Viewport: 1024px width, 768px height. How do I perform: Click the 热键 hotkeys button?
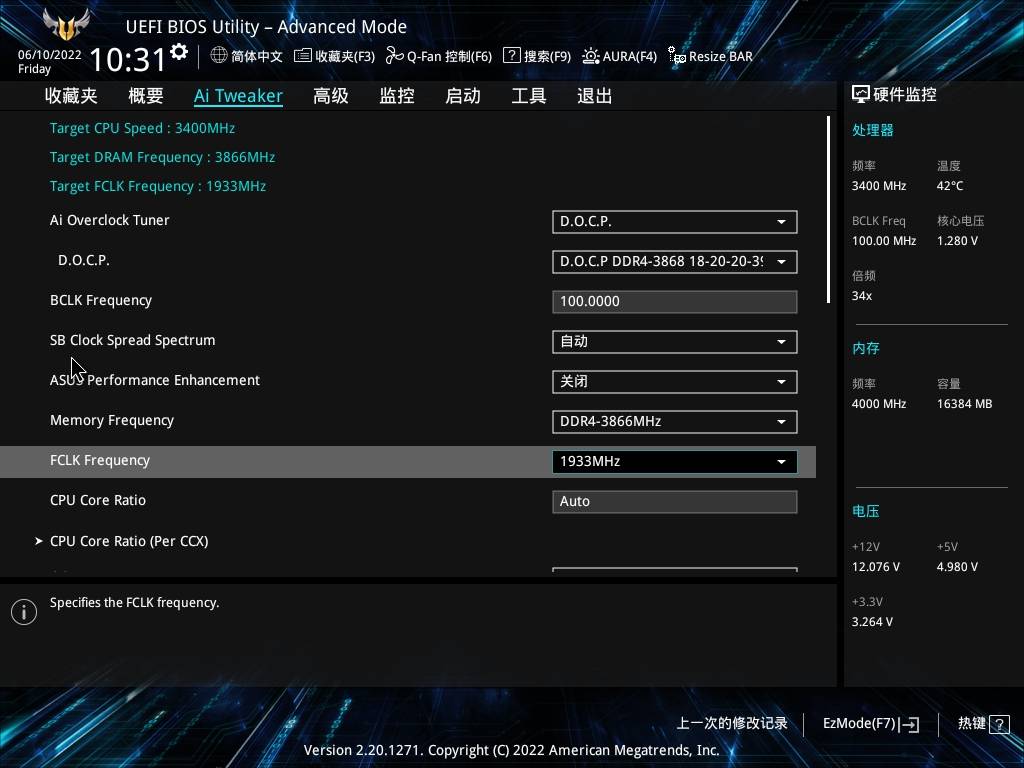tap(984, 724)
